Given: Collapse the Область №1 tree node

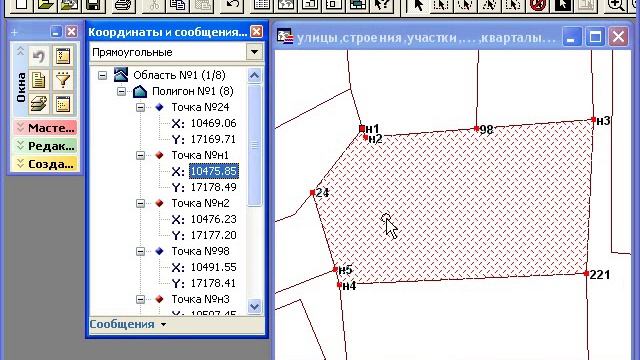Looking at the screenshot, I should (102, 75).
